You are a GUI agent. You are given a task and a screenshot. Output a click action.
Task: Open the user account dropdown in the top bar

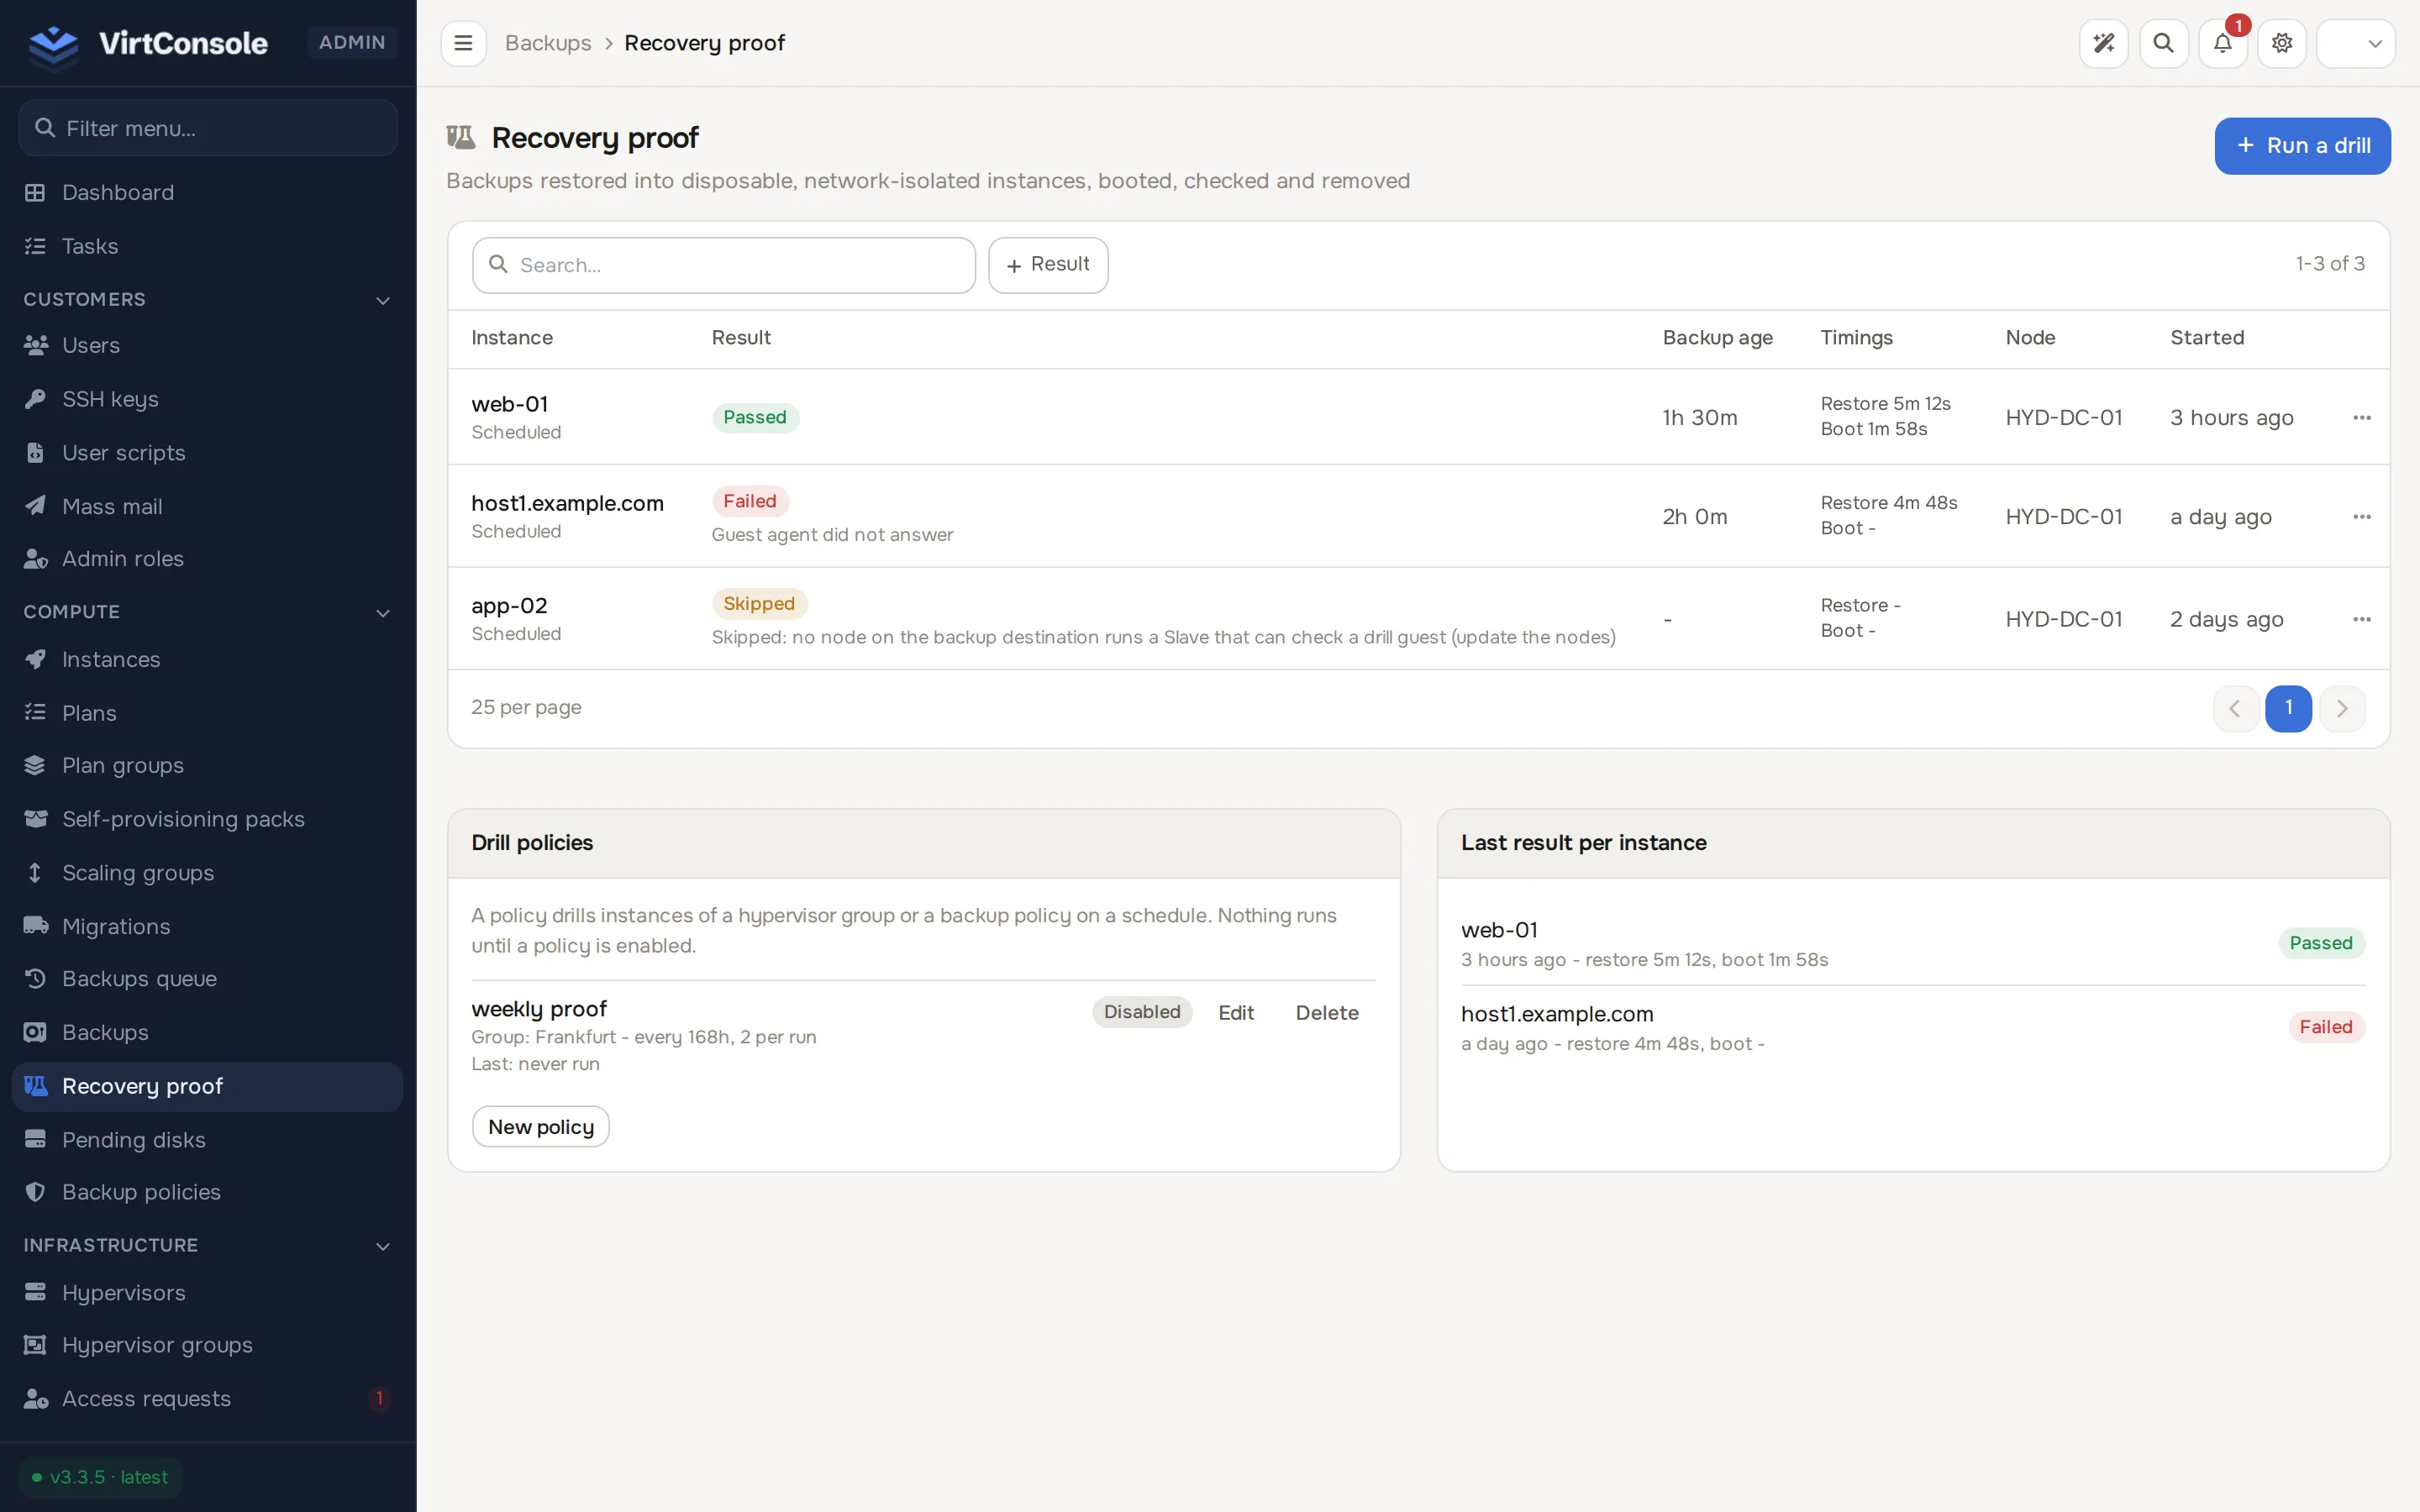[2355, 43]
